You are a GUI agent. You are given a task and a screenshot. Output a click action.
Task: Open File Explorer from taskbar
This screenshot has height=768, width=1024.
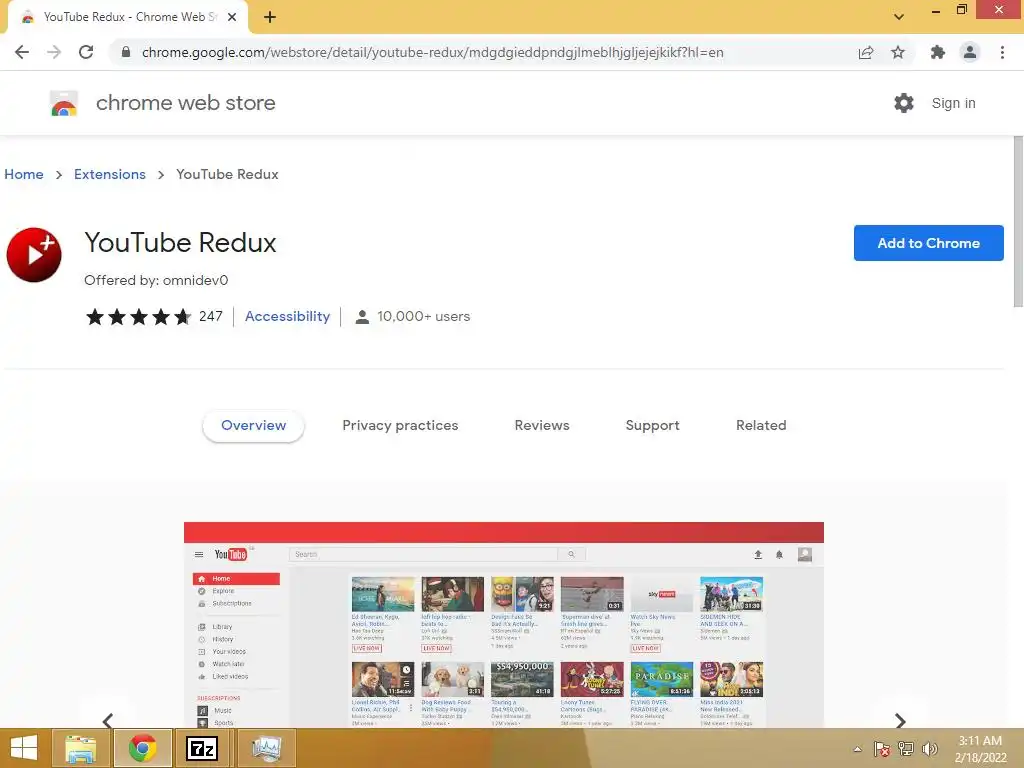(x=81, y=748)
